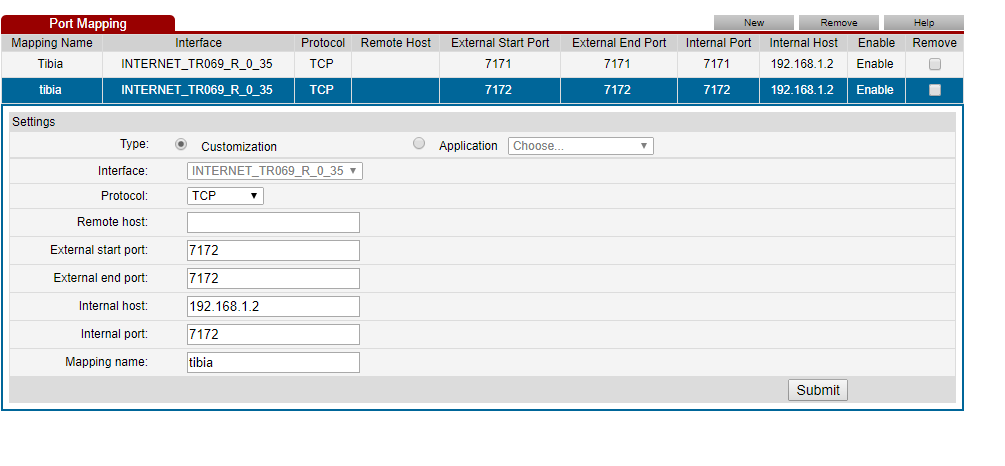Screen dimensions: 1005x466
Task: Open the Interface dropdown in settings
Action: [x=274, y=171]
